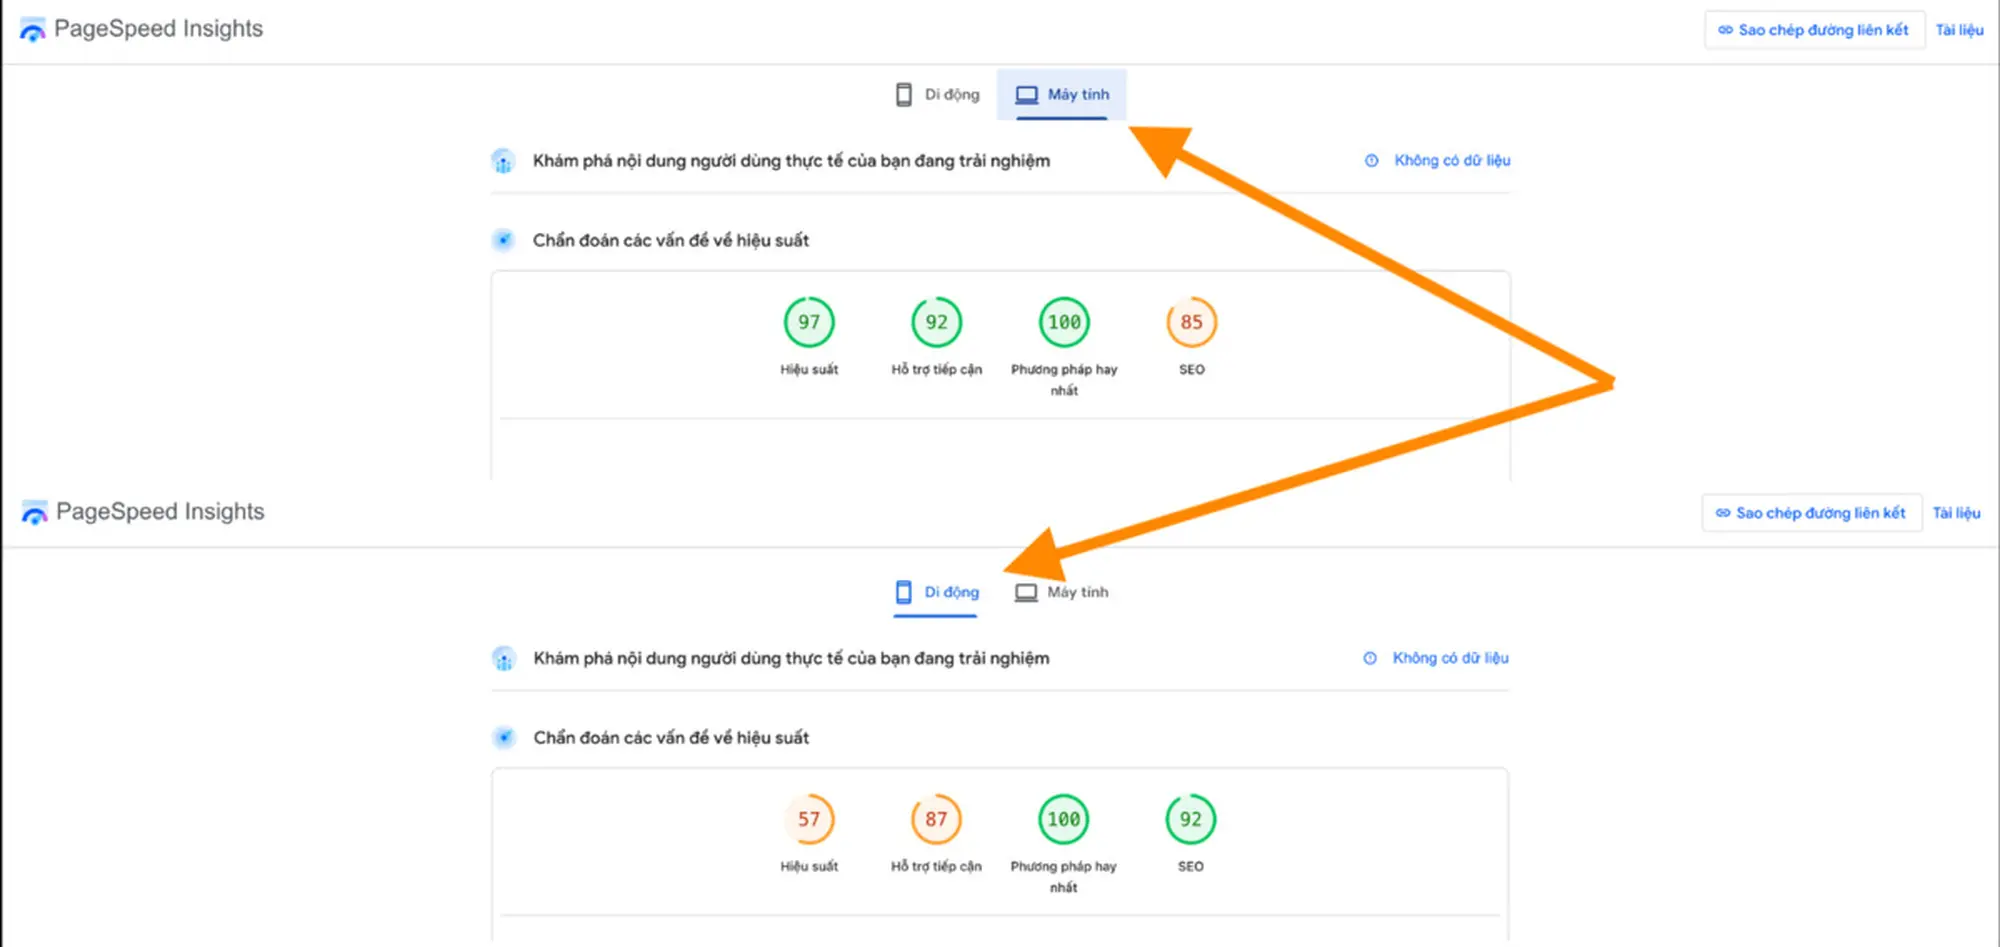The height and width of the screenshot is (947, 2000).
Task: Click the PageSpeed Insights logo in the top report
Action: [33, 30]
